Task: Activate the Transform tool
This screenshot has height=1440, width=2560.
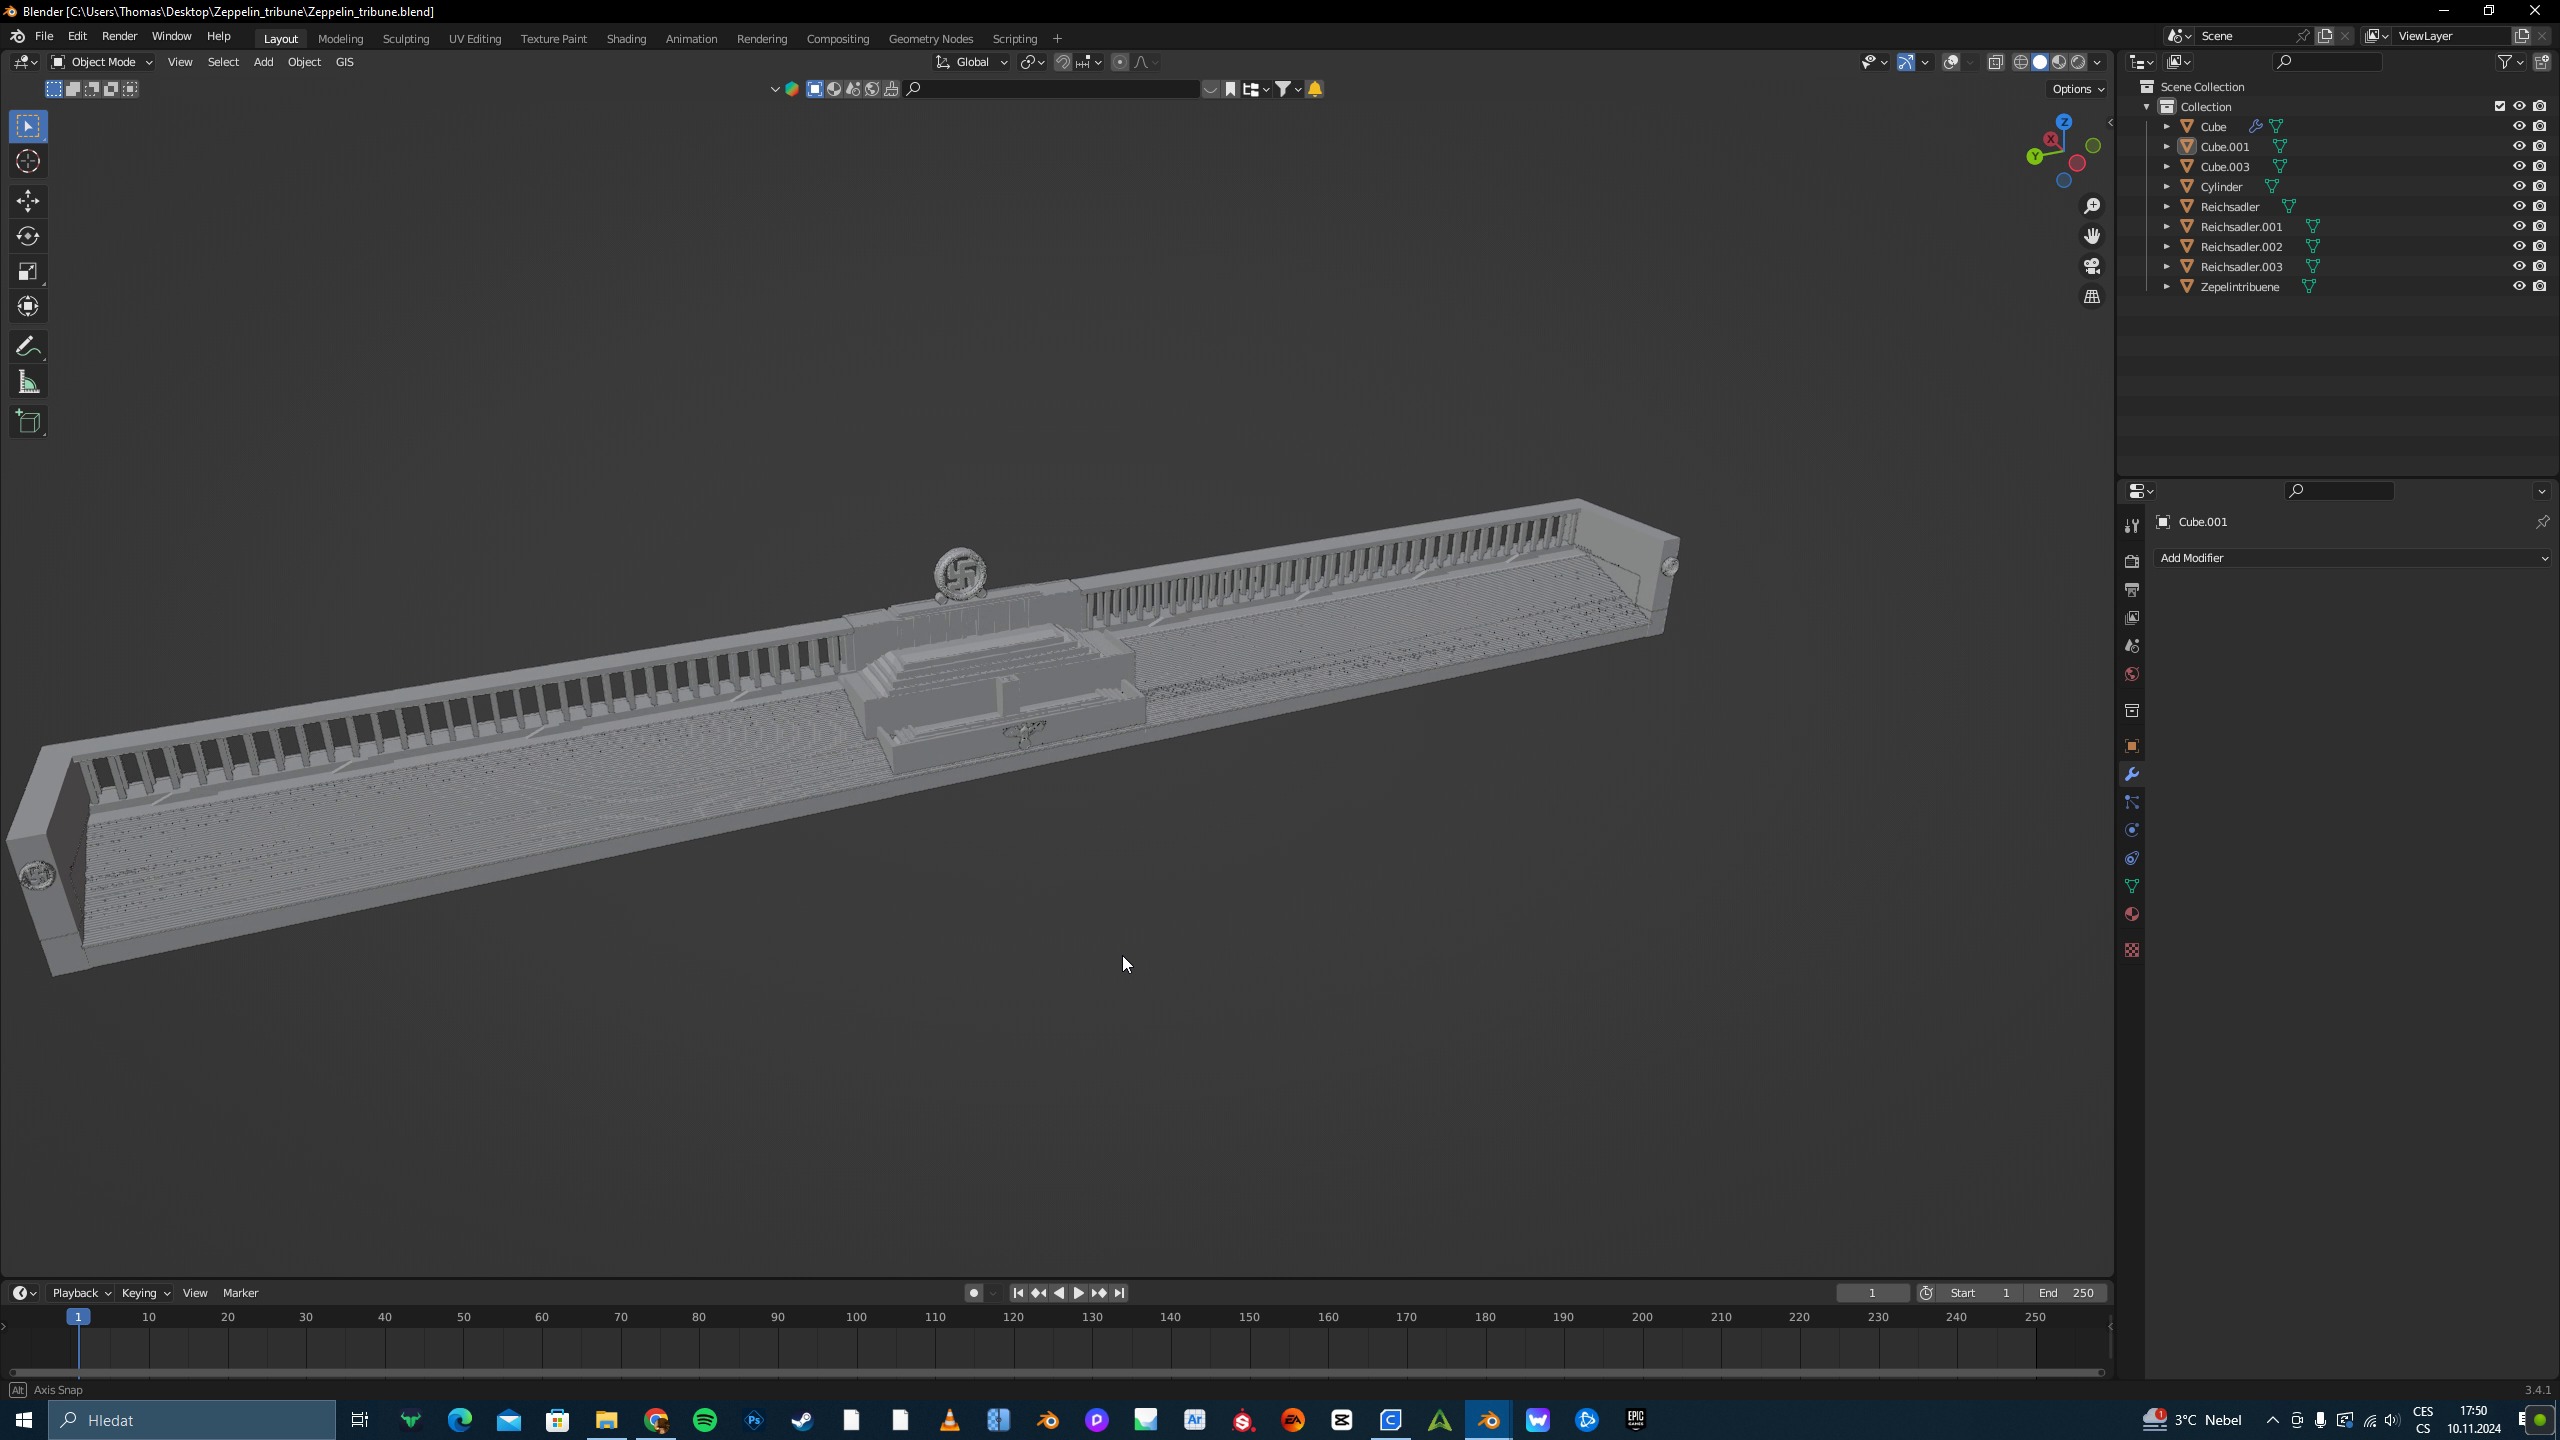Action: (x=28, y=306)
